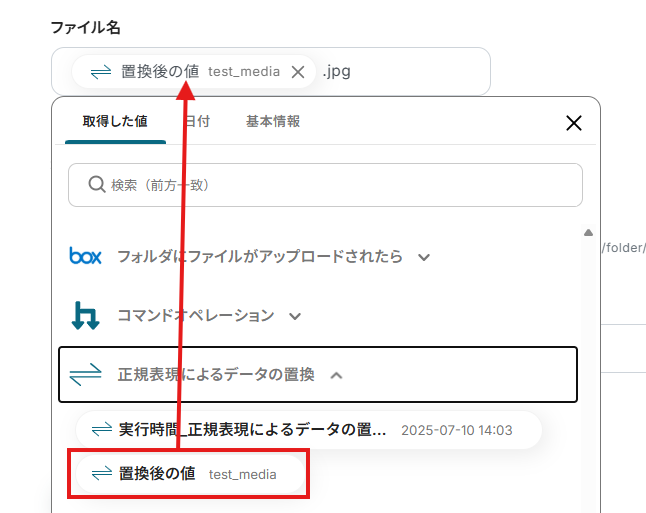Close the value picker panel

click(x=573, y=123)
